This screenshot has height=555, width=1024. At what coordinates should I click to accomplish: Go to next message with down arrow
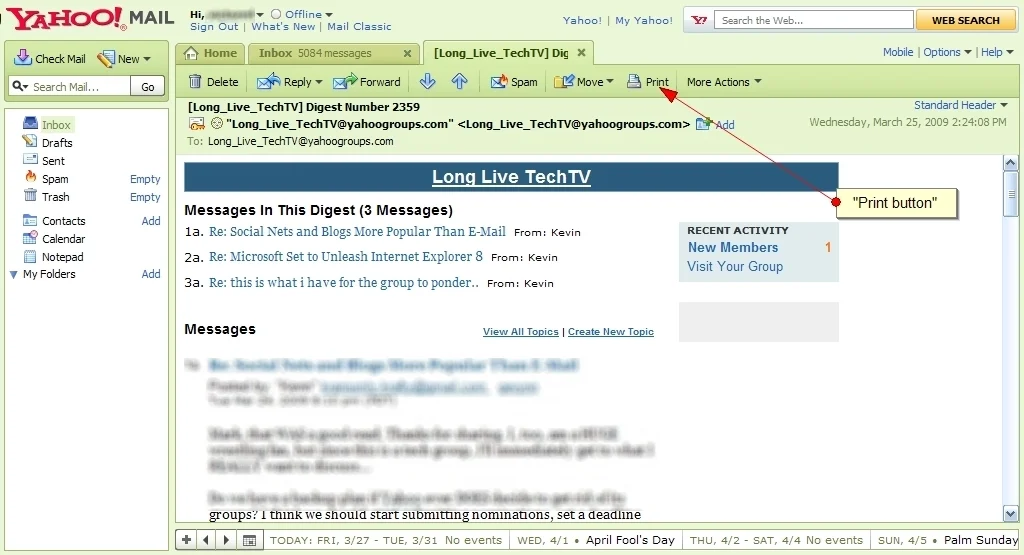click(427, 81)
